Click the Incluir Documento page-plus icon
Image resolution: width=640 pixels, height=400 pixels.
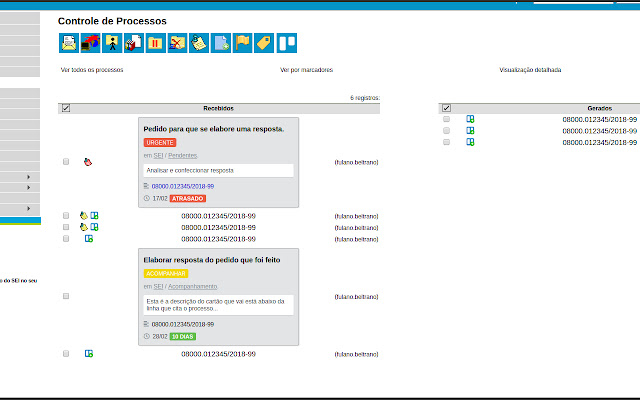click(221, 43)
